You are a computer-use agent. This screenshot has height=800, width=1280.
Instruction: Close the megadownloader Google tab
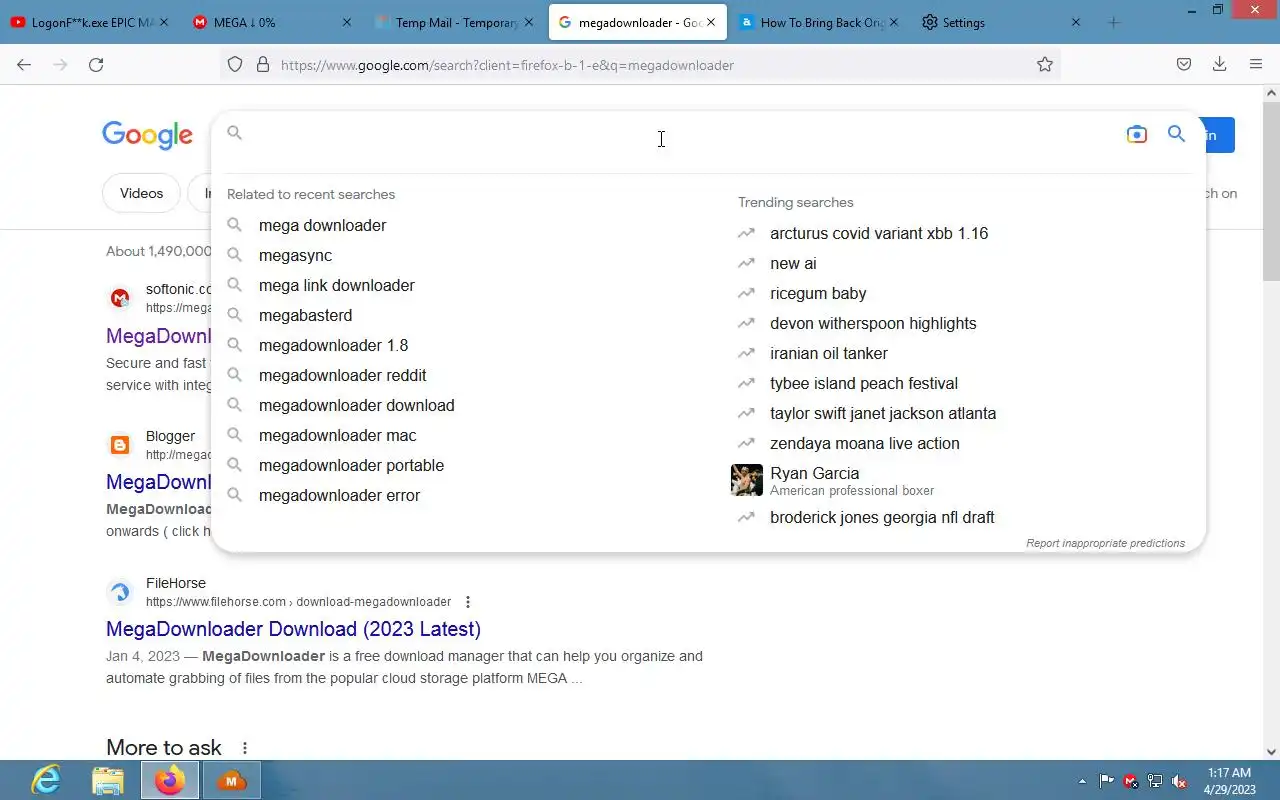coord(711,22)
